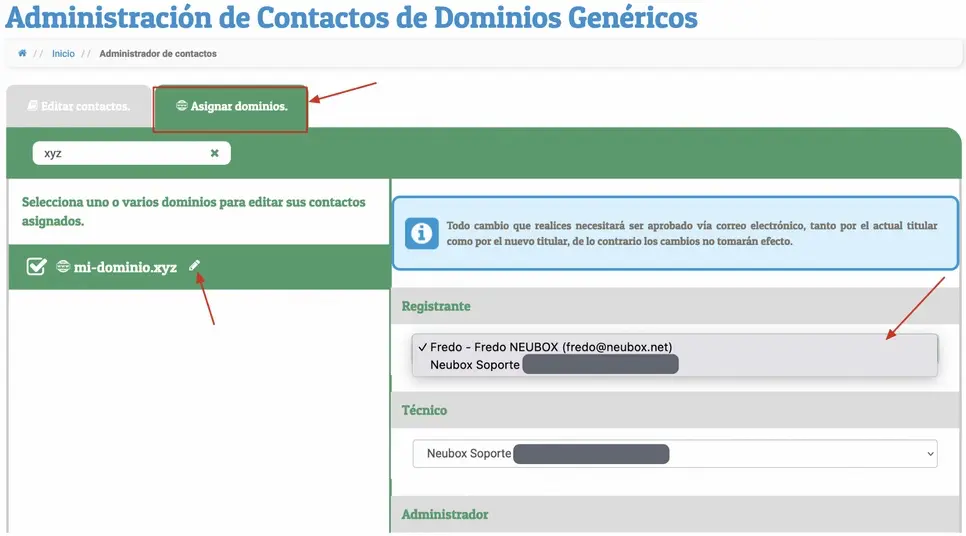Click the Técnico section heading

tap(424, 410)
